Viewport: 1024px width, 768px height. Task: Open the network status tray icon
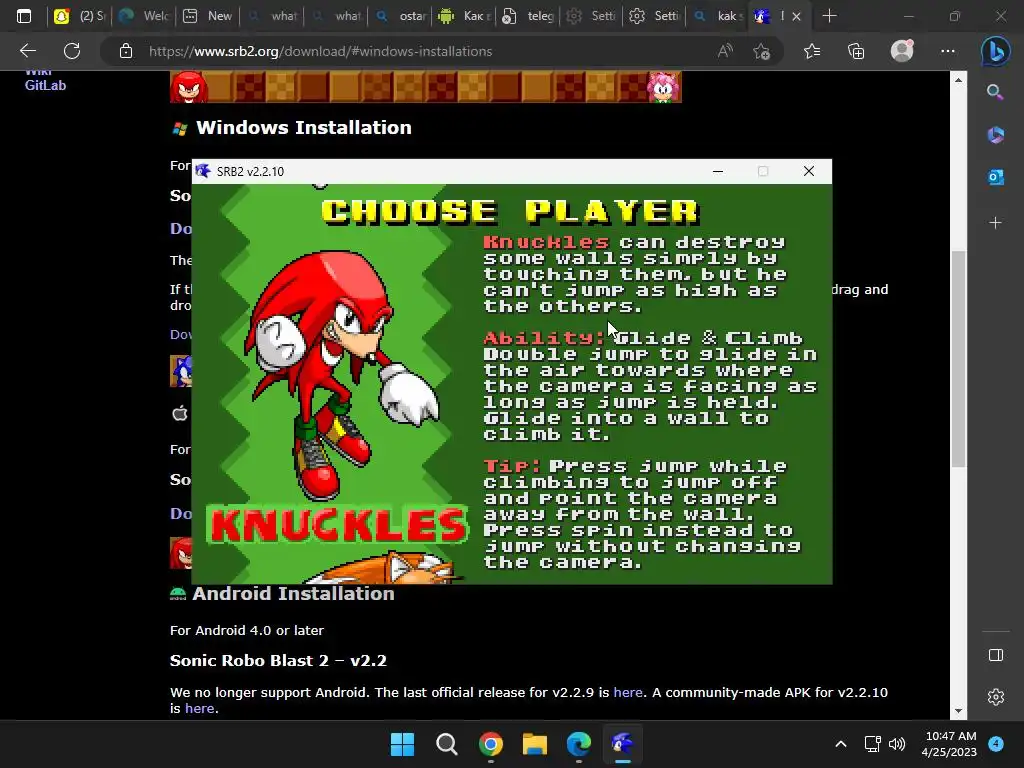coord(872,744)
